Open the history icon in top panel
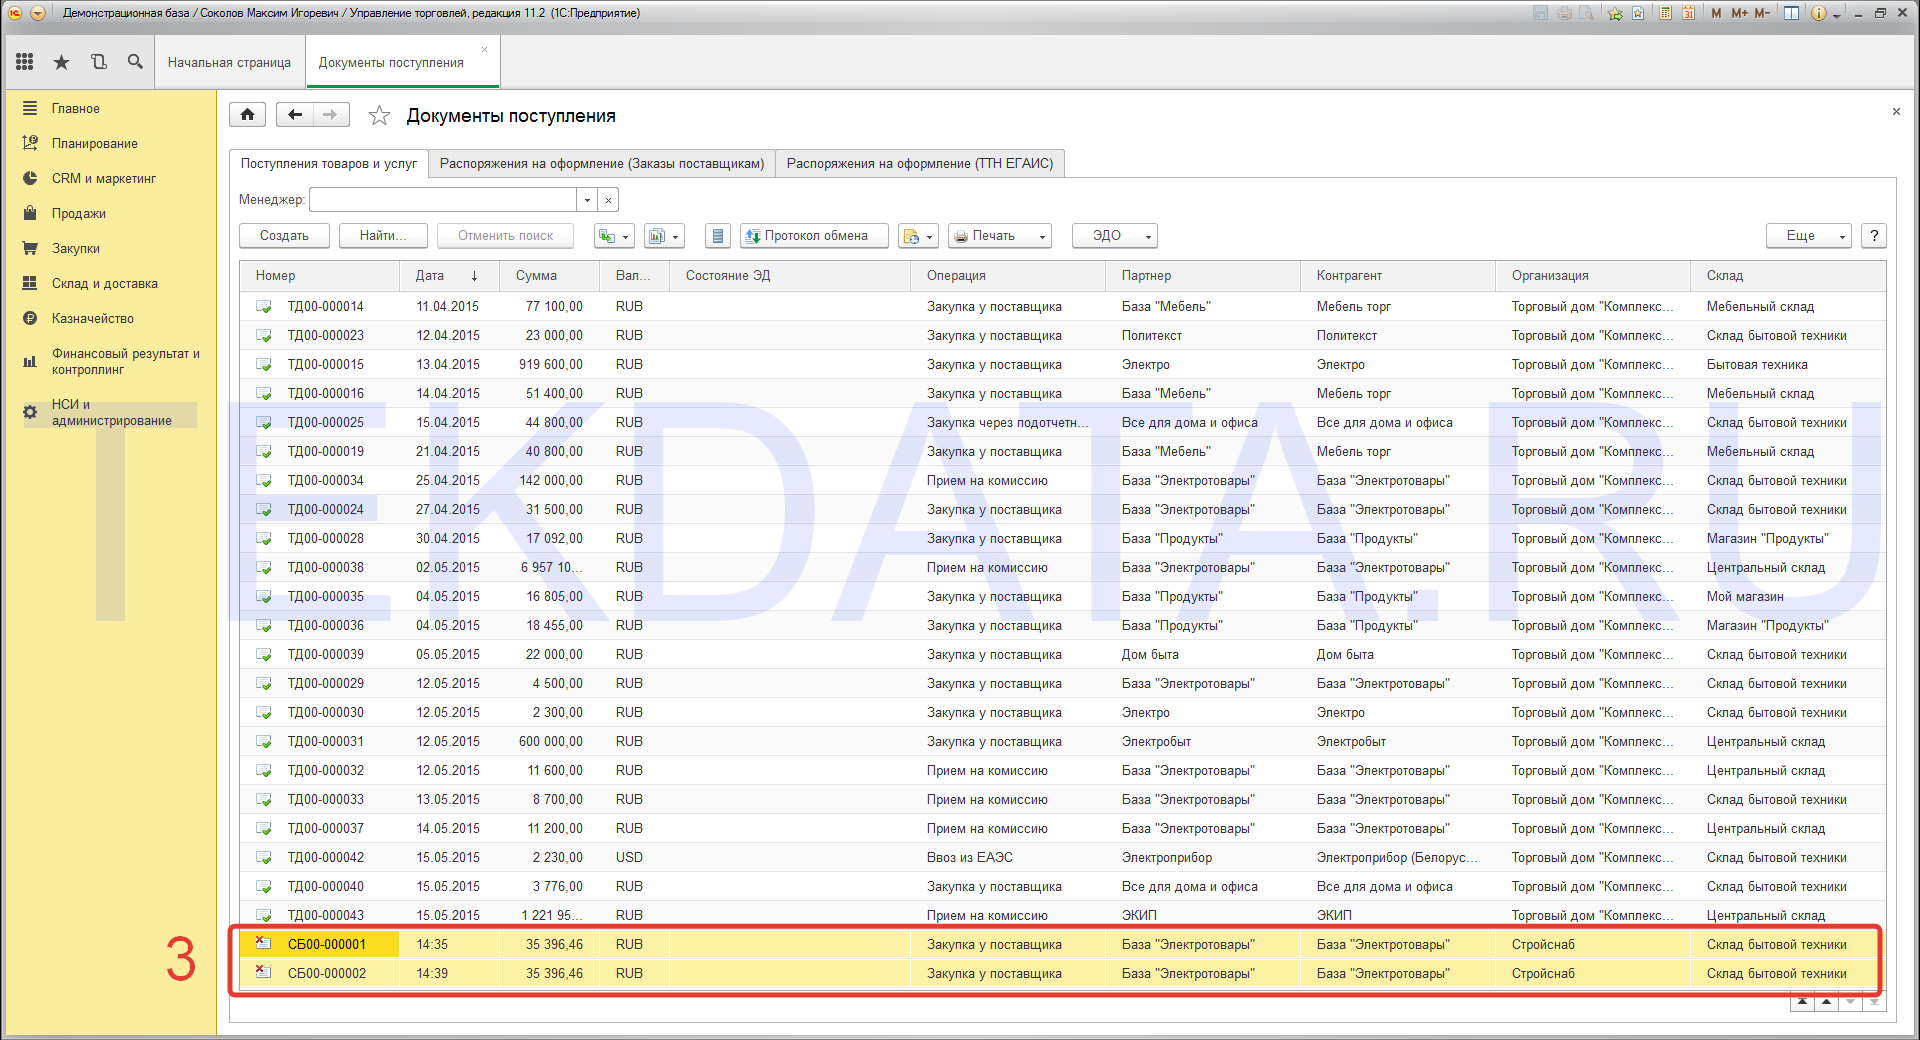 pyautogui.click(x=98, y=62)
